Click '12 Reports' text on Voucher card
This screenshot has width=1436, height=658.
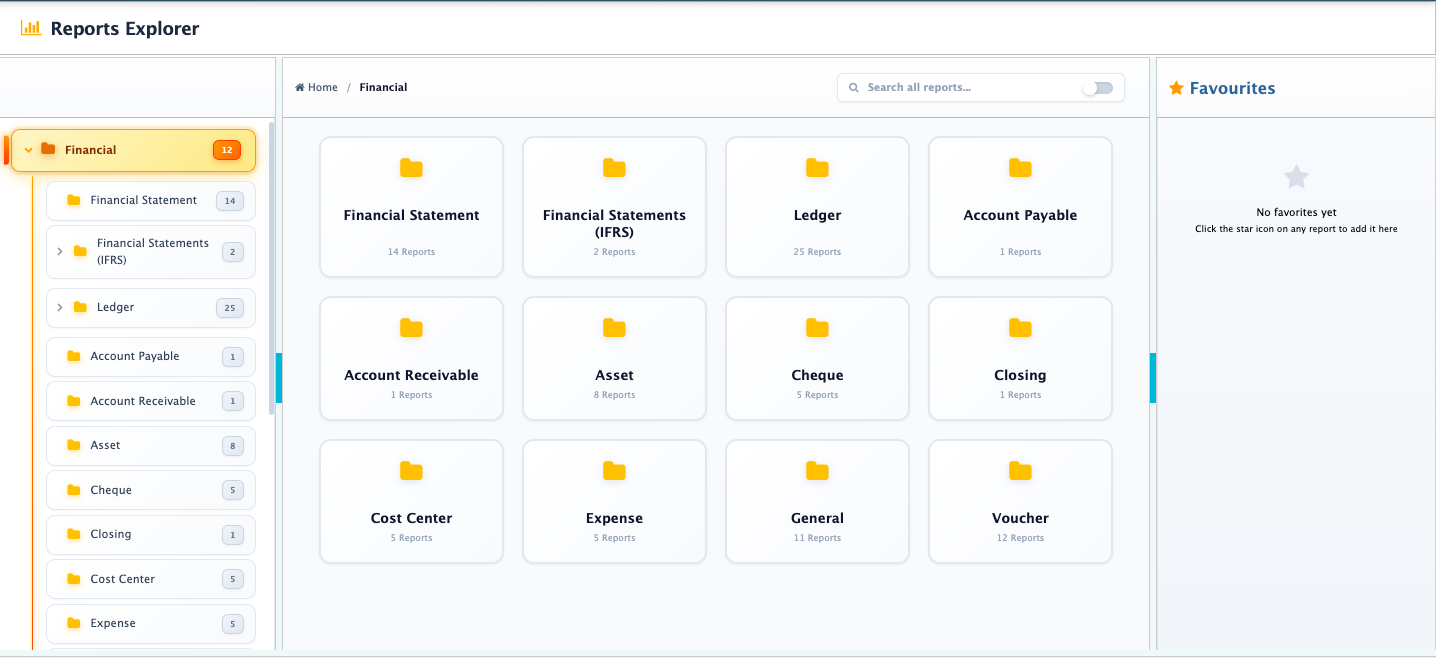click(x=1020, y=538)
